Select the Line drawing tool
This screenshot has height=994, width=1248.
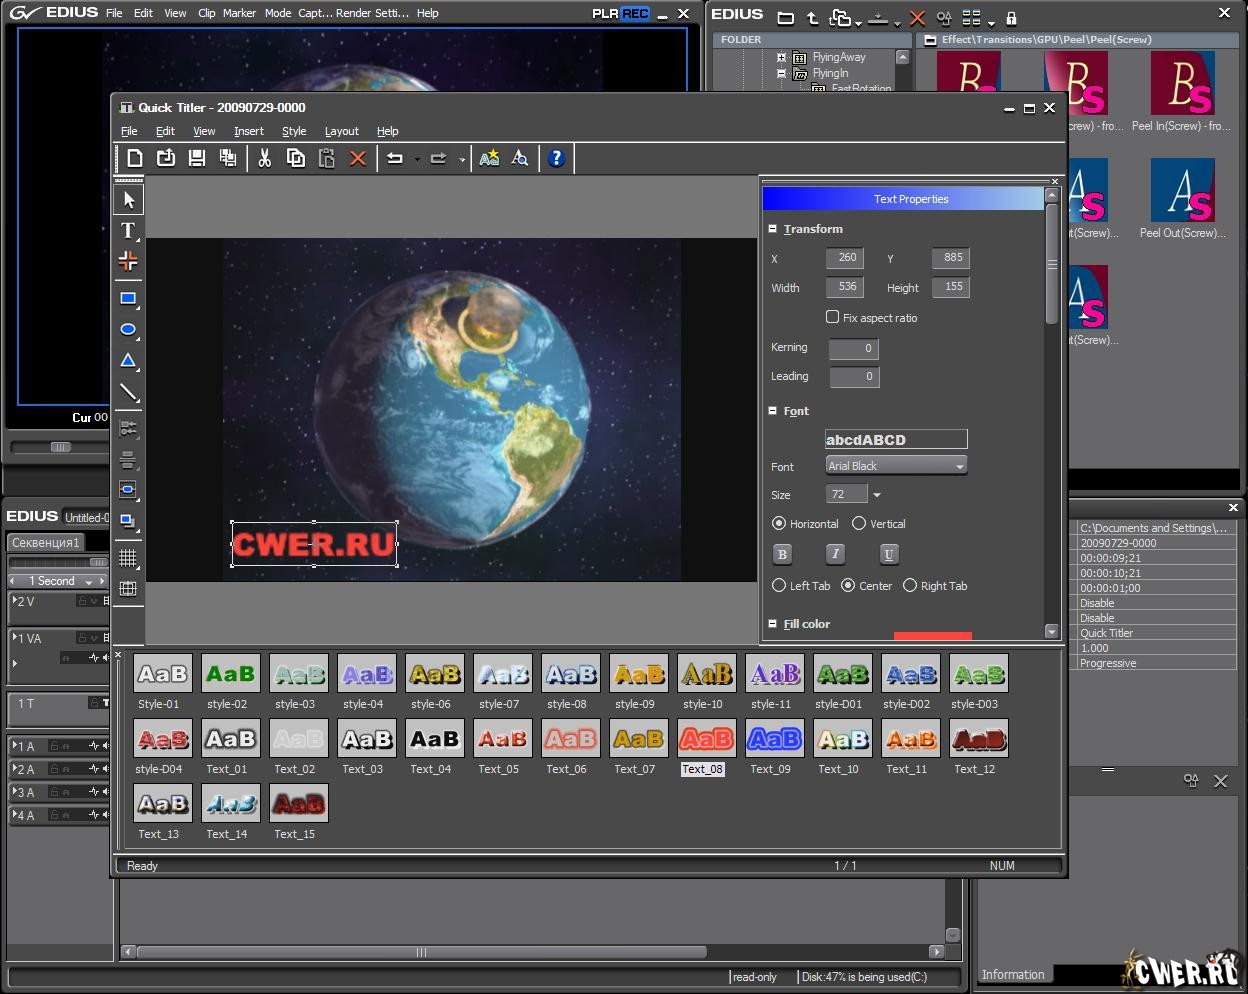click(128, 393)
